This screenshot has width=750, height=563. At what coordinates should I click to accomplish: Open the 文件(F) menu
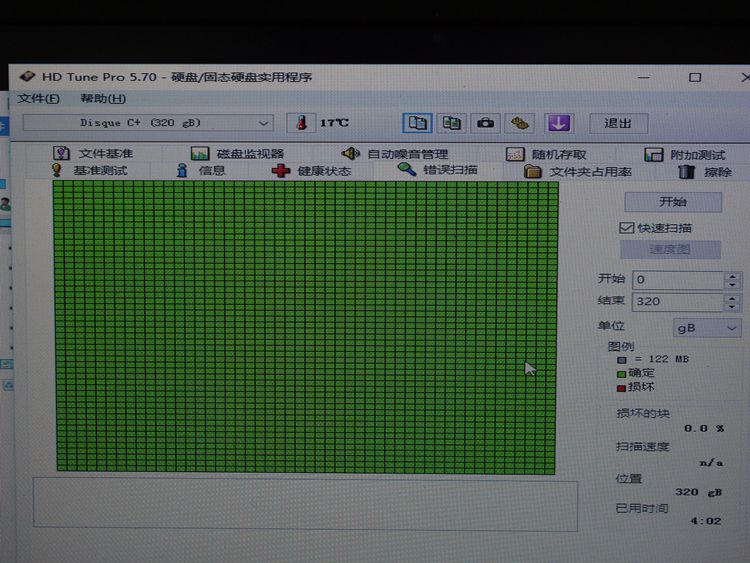pyautogui.click(x=38, y=99)
